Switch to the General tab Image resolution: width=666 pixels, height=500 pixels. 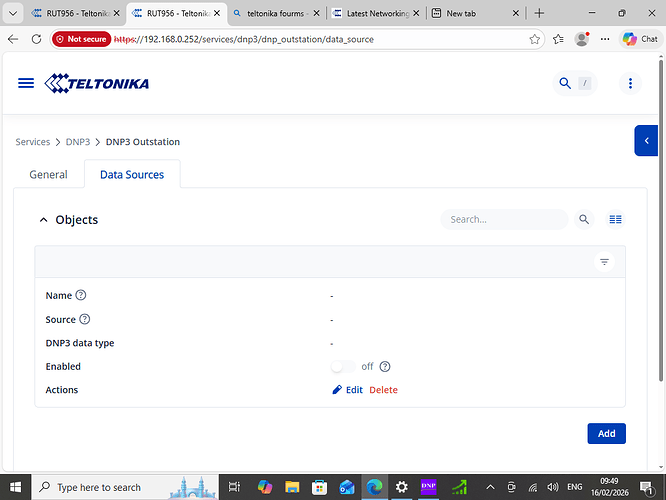point(48,174)
